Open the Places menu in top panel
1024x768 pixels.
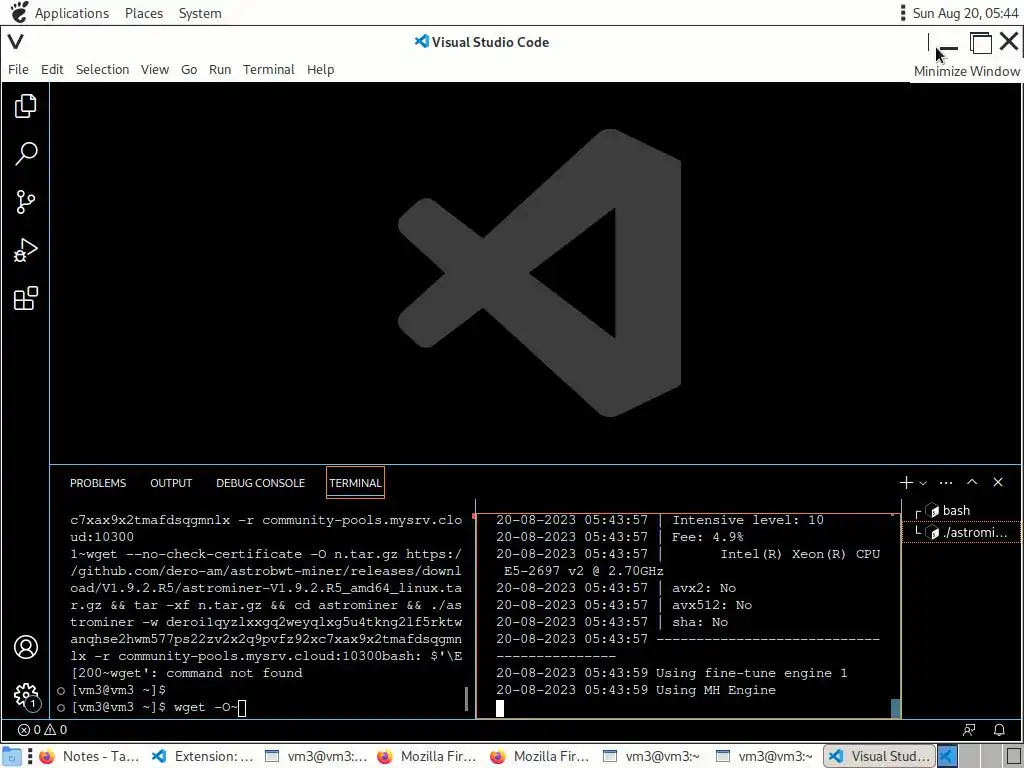[144, 13]
